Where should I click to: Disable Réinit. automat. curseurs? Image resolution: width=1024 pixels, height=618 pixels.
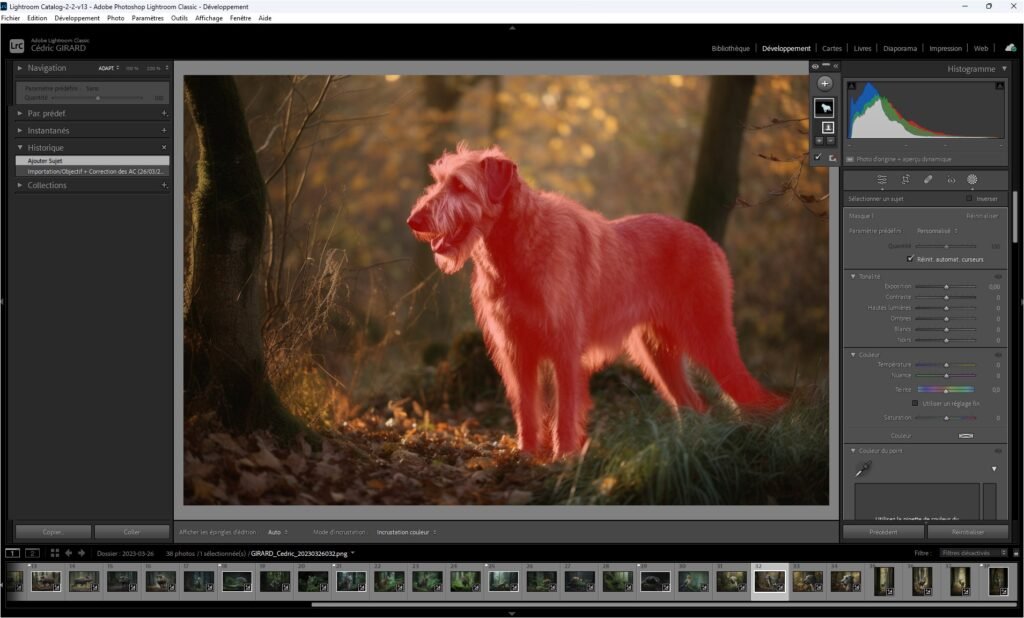pyautogui.click(x=912, y=258)
